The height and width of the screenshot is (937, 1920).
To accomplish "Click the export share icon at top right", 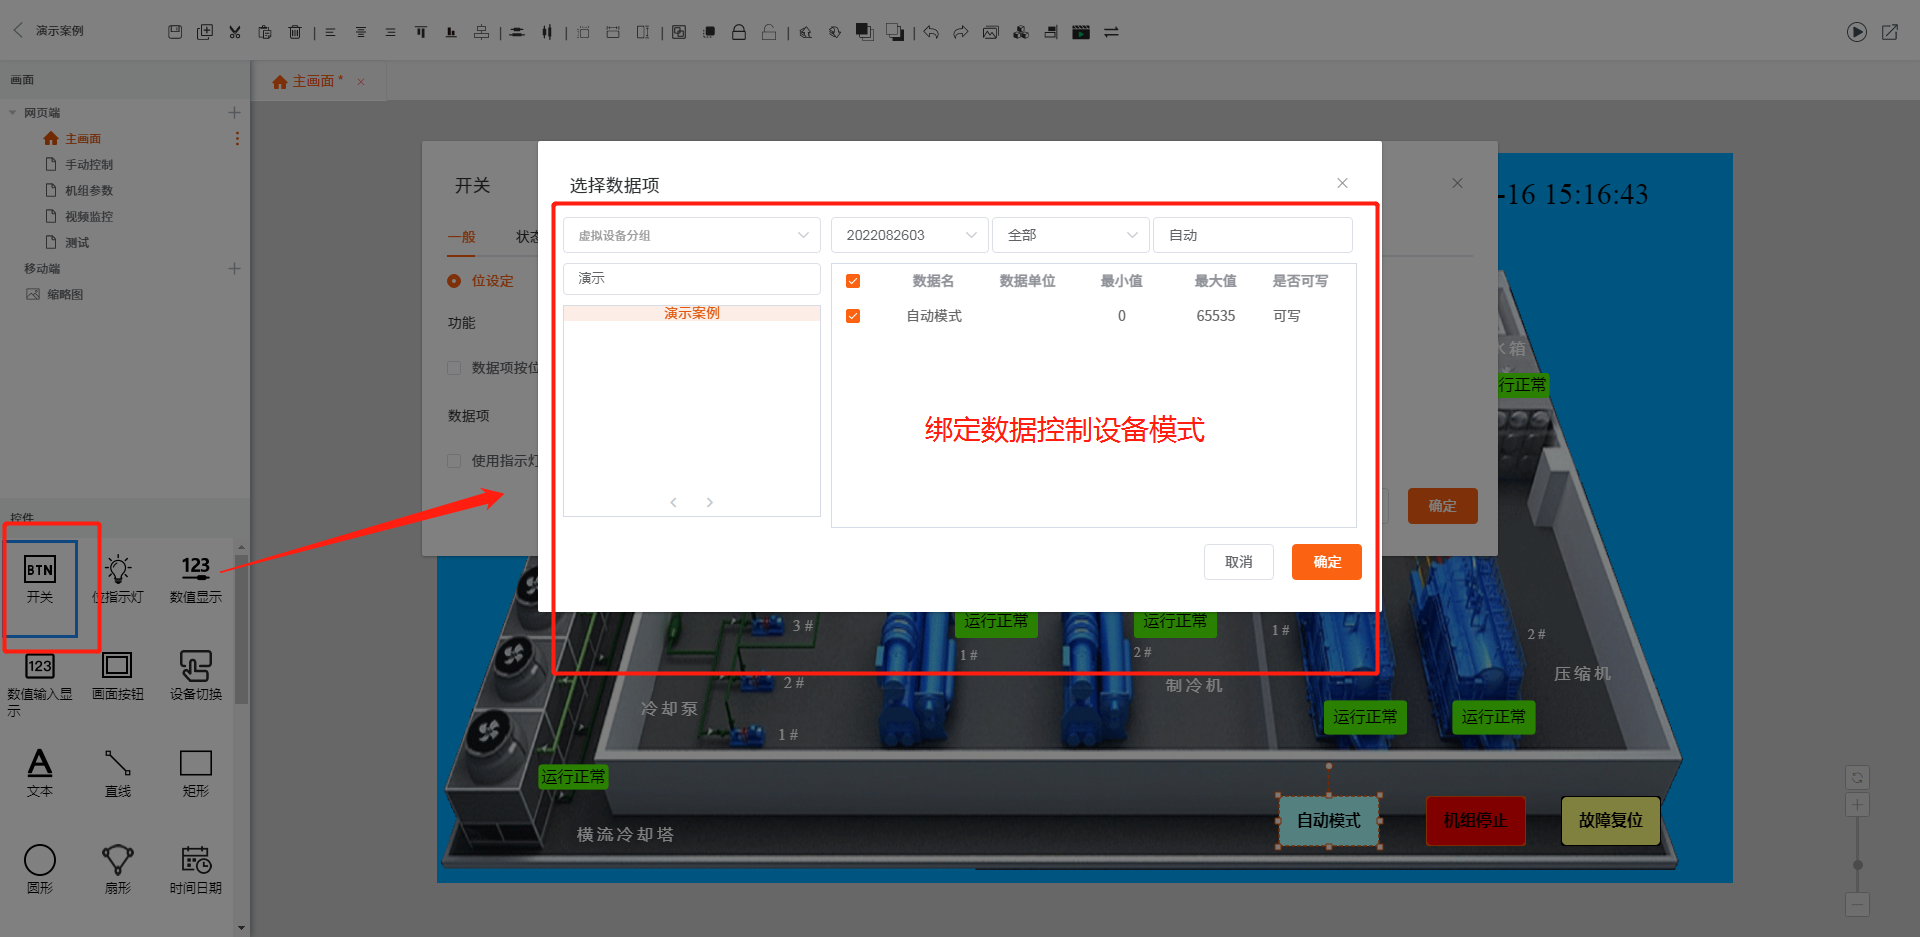I will (1890, 32).
